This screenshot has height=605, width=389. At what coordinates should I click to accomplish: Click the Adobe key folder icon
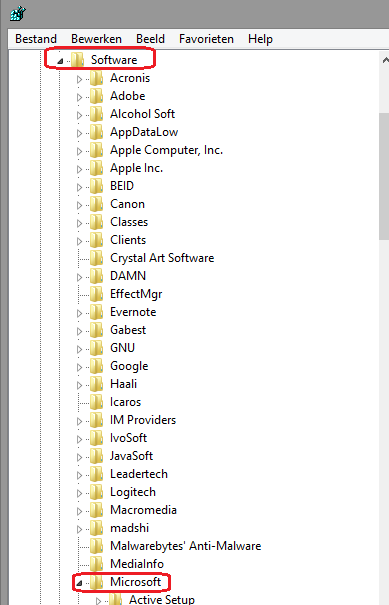[96, 96]
